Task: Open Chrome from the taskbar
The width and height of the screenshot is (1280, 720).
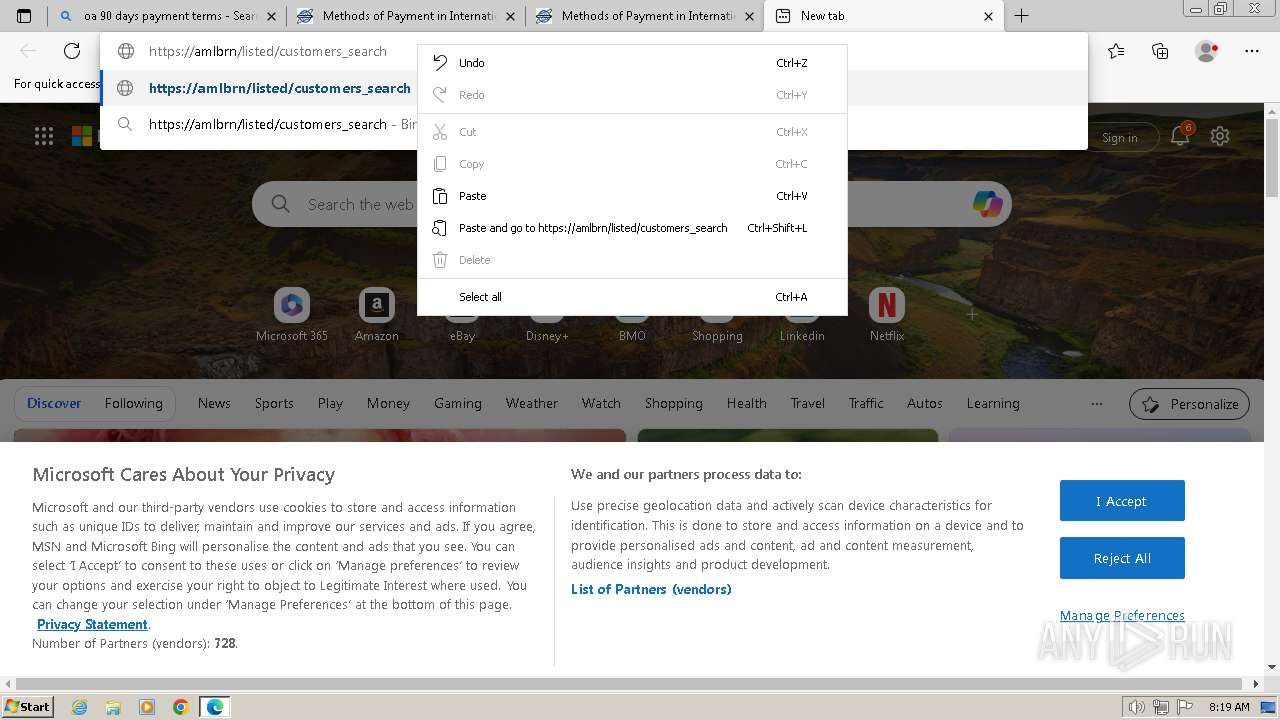Action: coord(181,707)
